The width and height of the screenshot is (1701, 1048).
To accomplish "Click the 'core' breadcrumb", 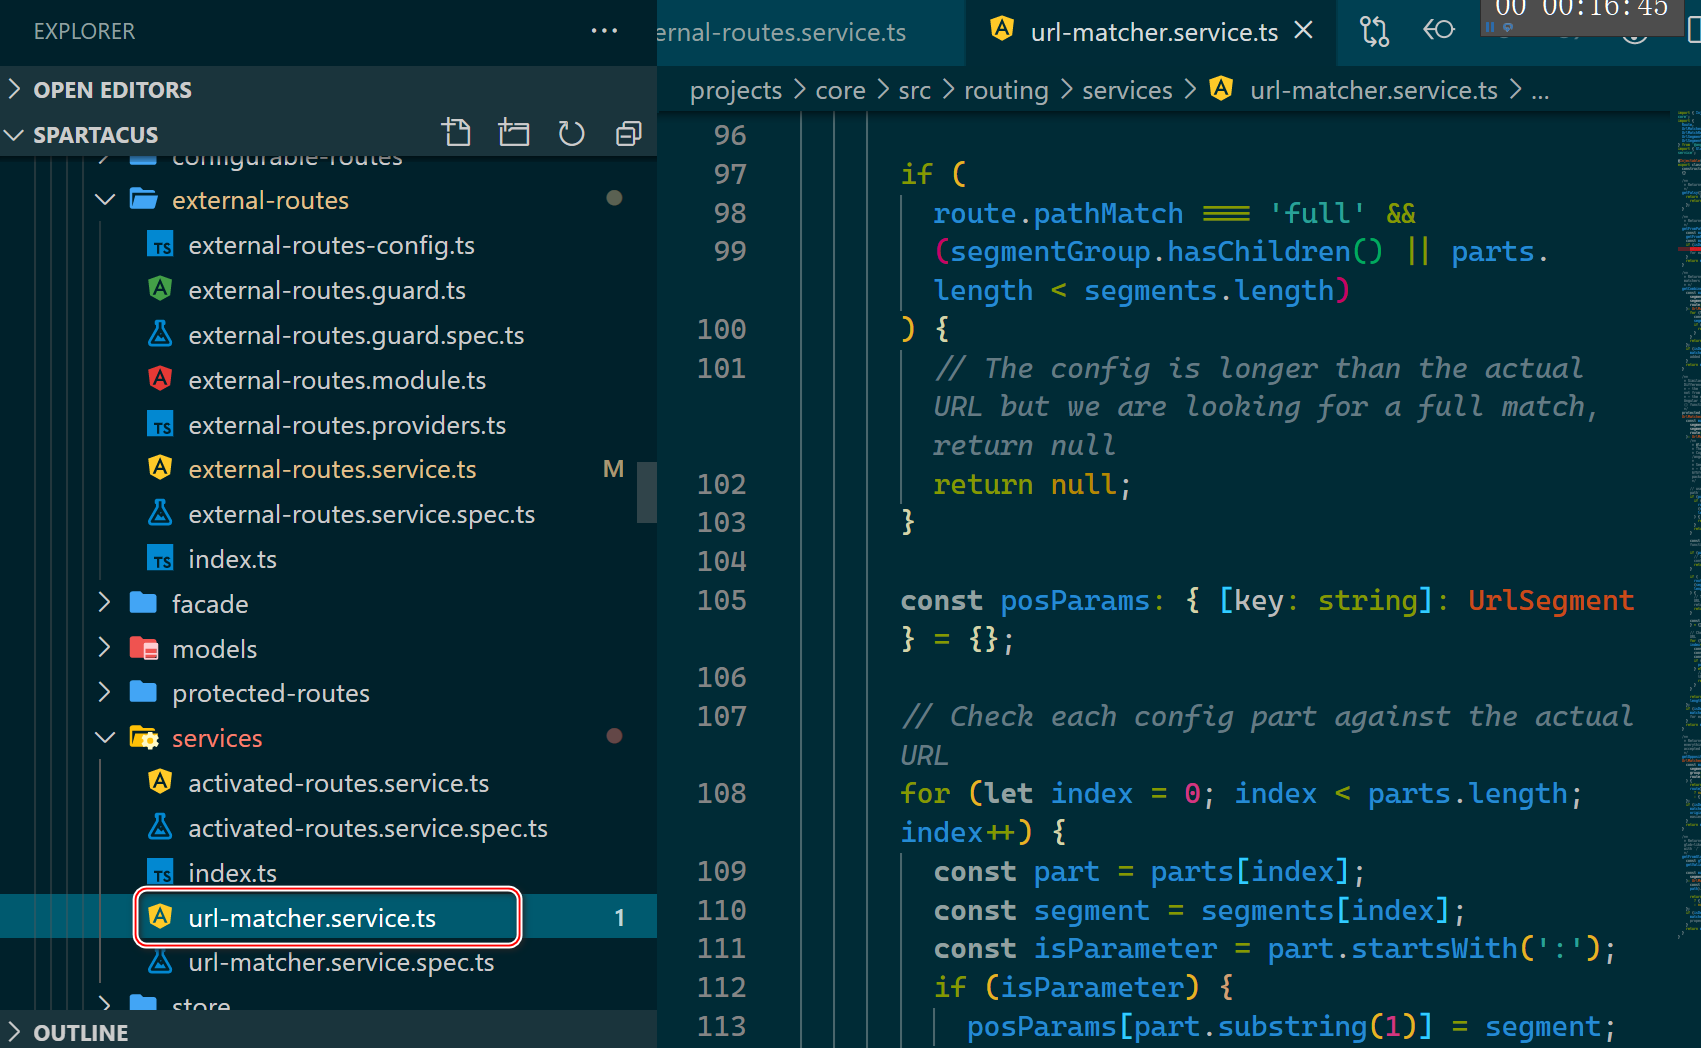I will point(840,91).
